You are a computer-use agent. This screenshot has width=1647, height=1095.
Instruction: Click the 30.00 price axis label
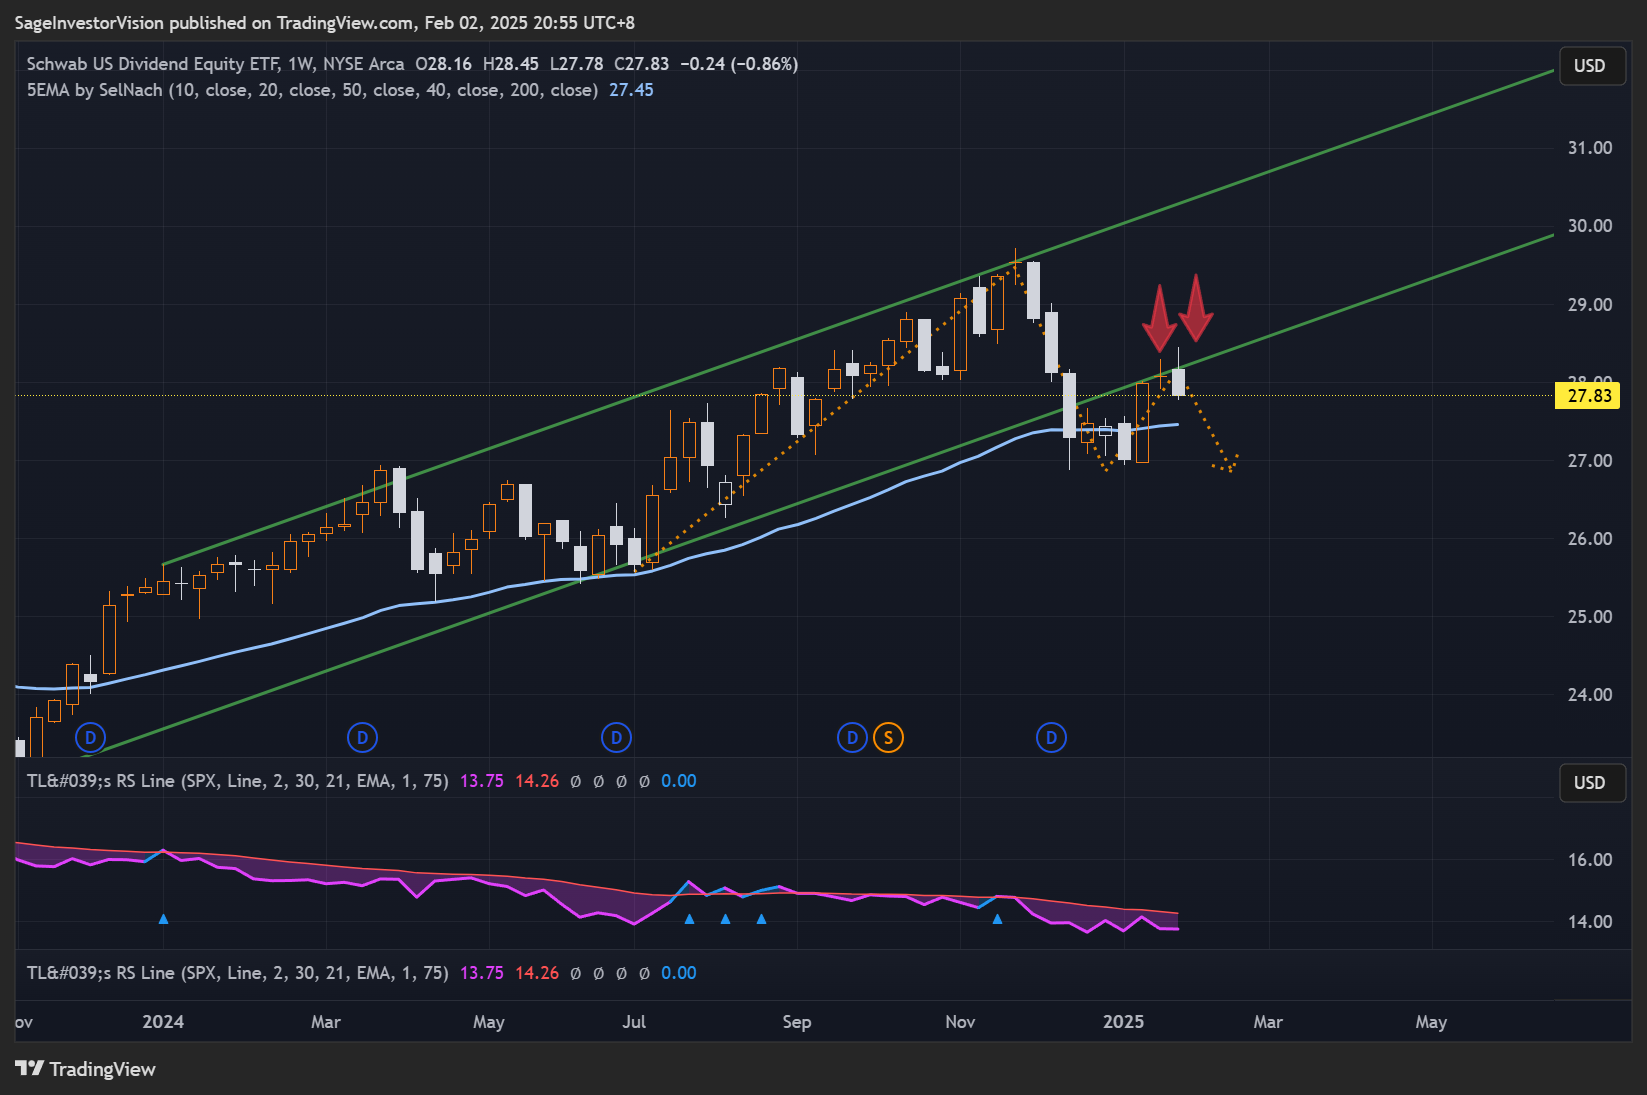(1590, 226)
